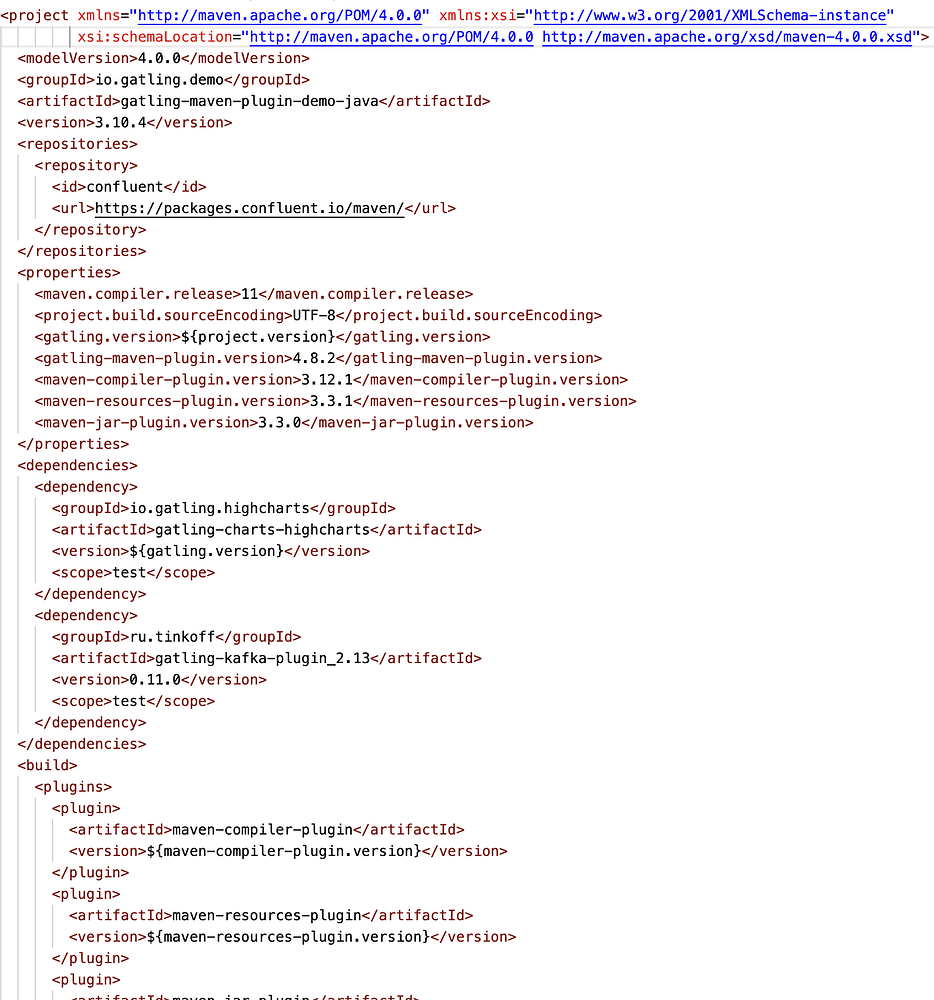This screenshot has height=1000, width=934.
Task: Click the maven-jar-plugin.version 3.3.0 line
Action: click(x=284, y=423)
